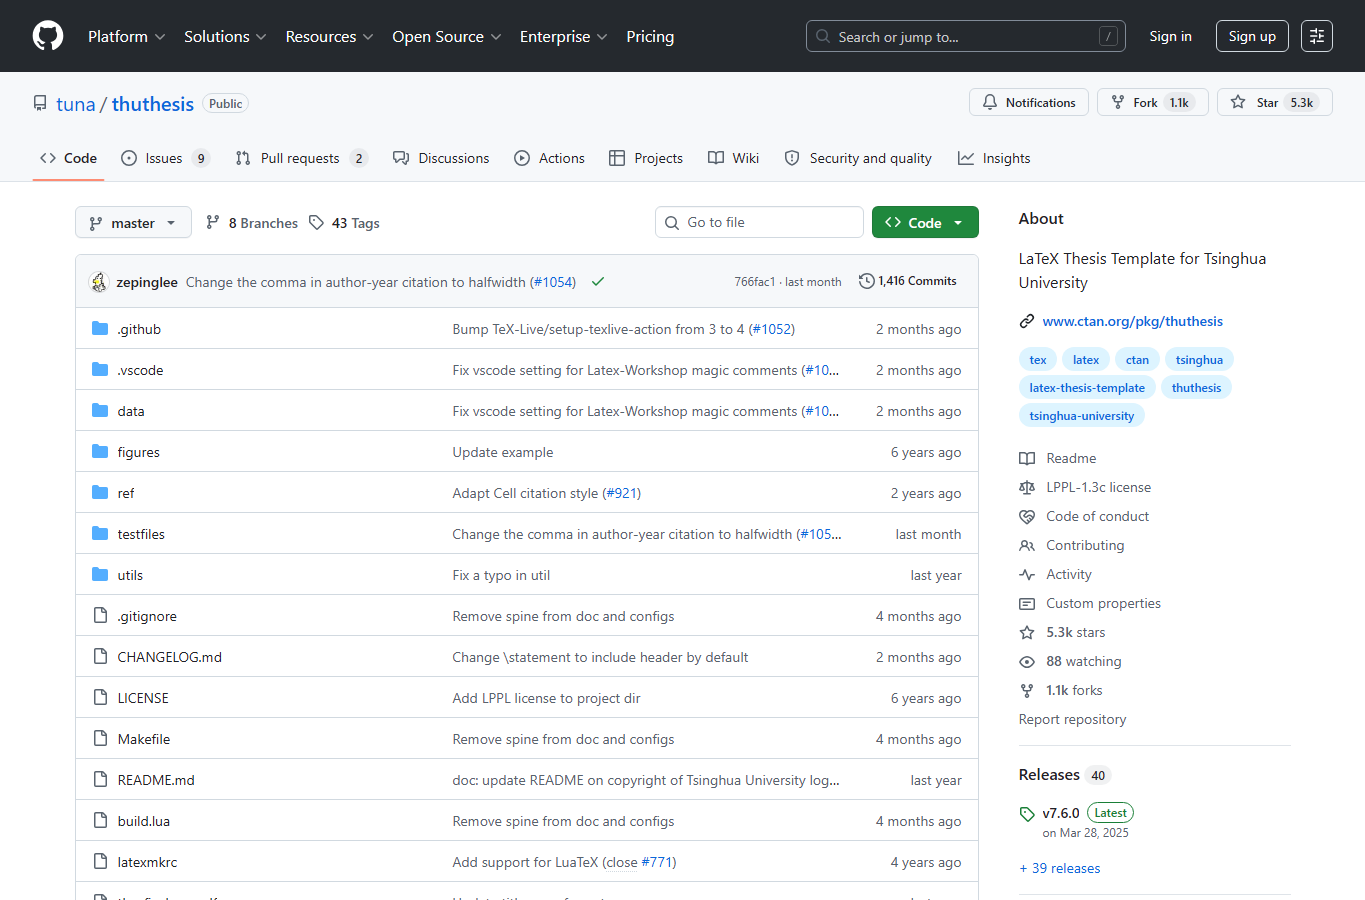Expand the Solutions menu
This screenshot has width=1365, height=900.
(x=225, y=36)
